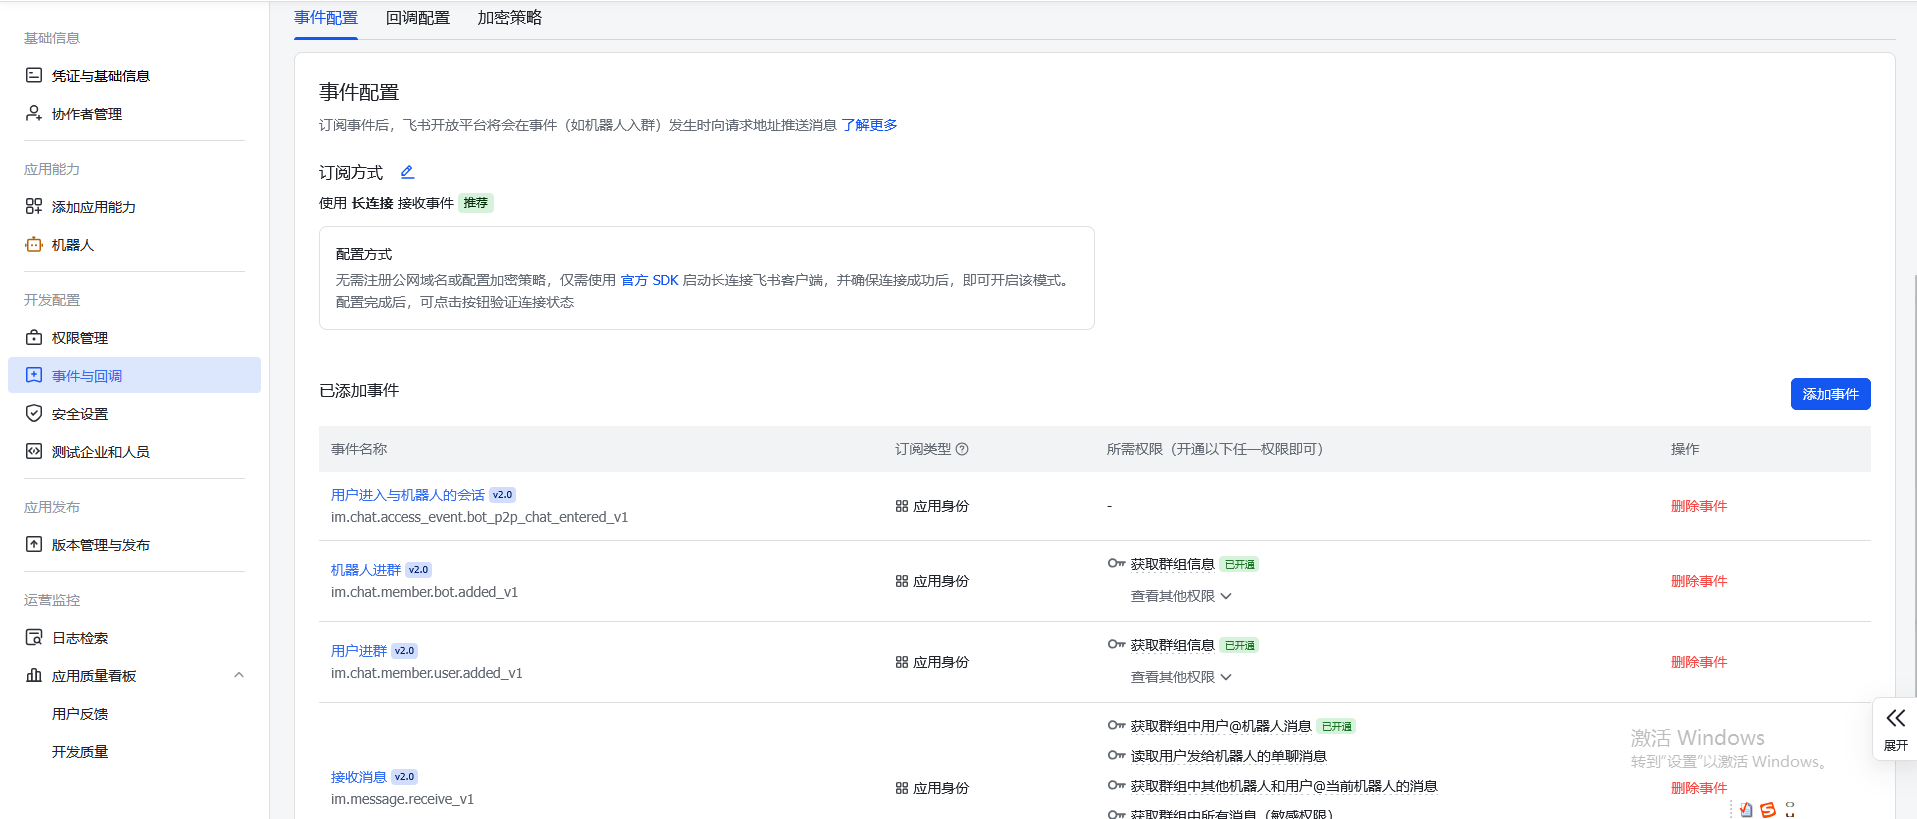Select 事件与回调 in the sidebar
Viewport: 1917px width, 819px height.
(x=134, y=375)
